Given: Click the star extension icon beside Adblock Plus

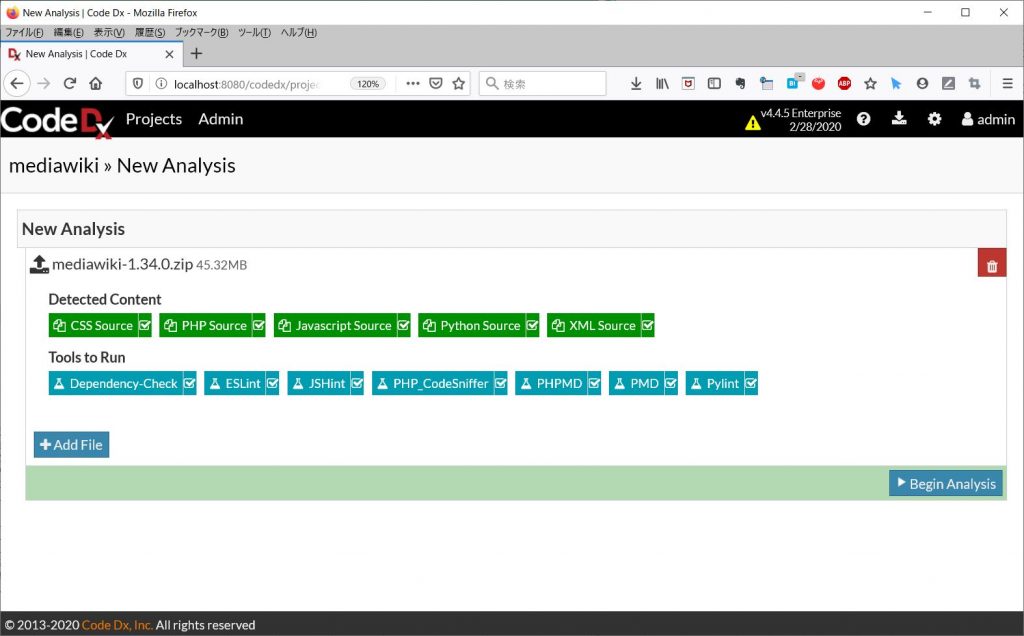Looking at the screenshot, I should (870, 84).
